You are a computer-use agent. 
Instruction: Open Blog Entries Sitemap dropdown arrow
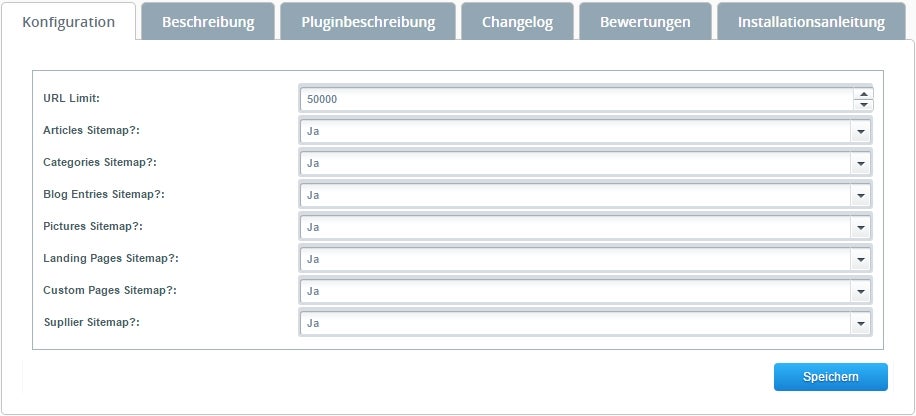pos(860,195)
